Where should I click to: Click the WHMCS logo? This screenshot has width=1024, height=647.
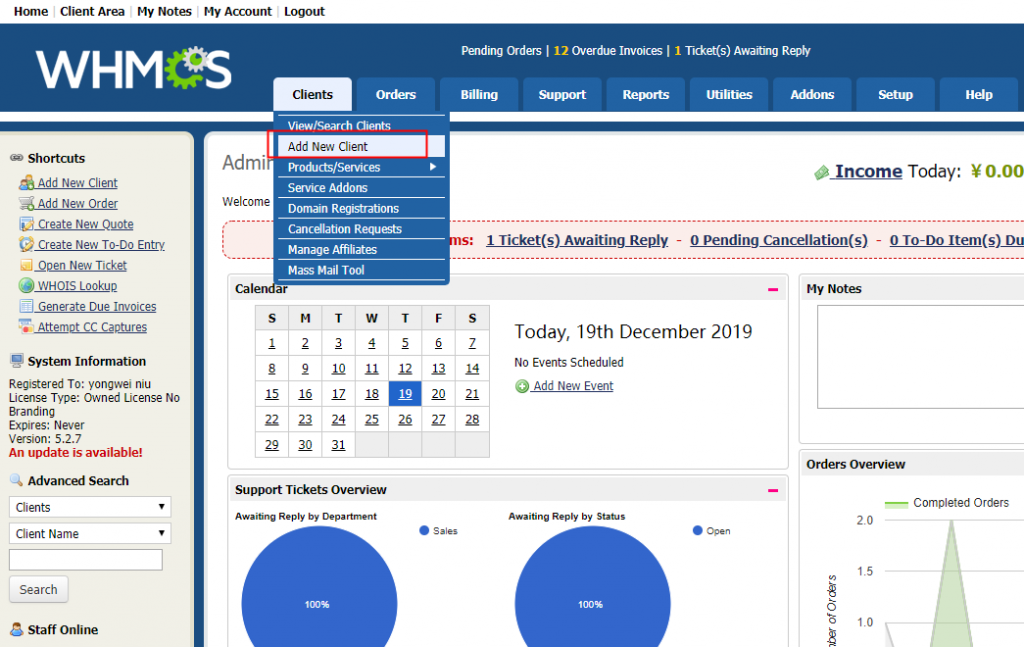click(x=134, y=69)
